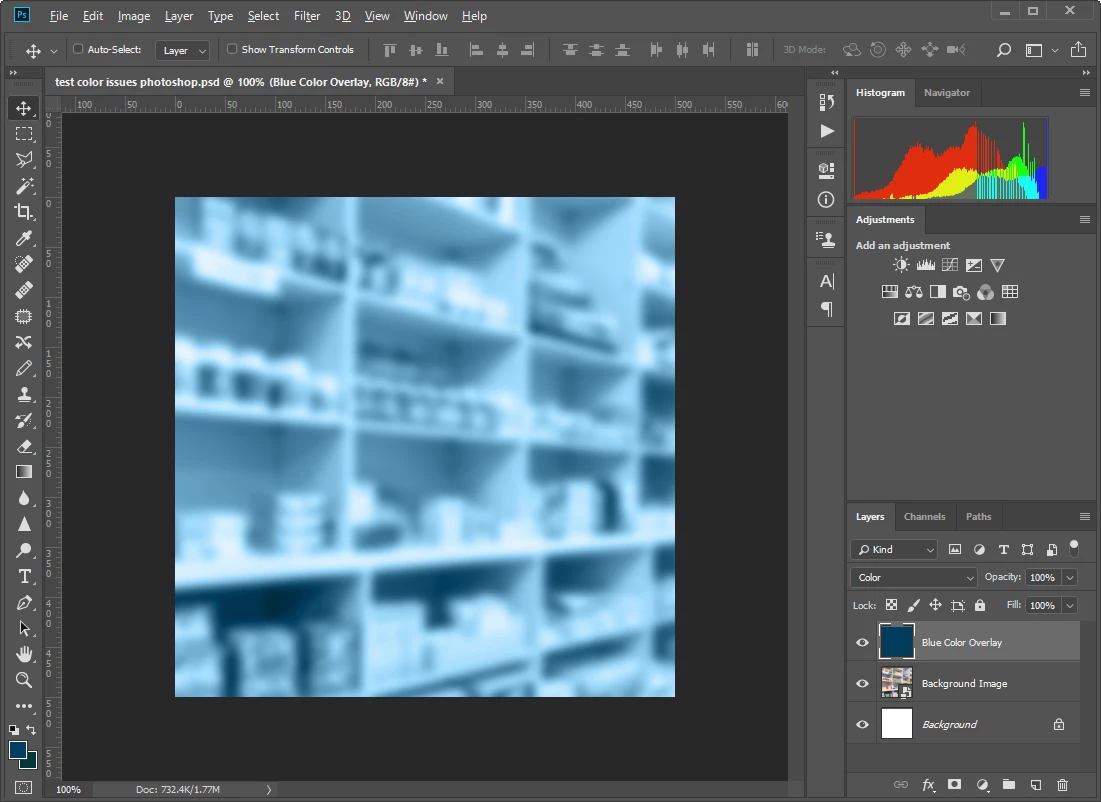
Task: Add a Gradient Map adjustment
Action: [x=998, y=319]
